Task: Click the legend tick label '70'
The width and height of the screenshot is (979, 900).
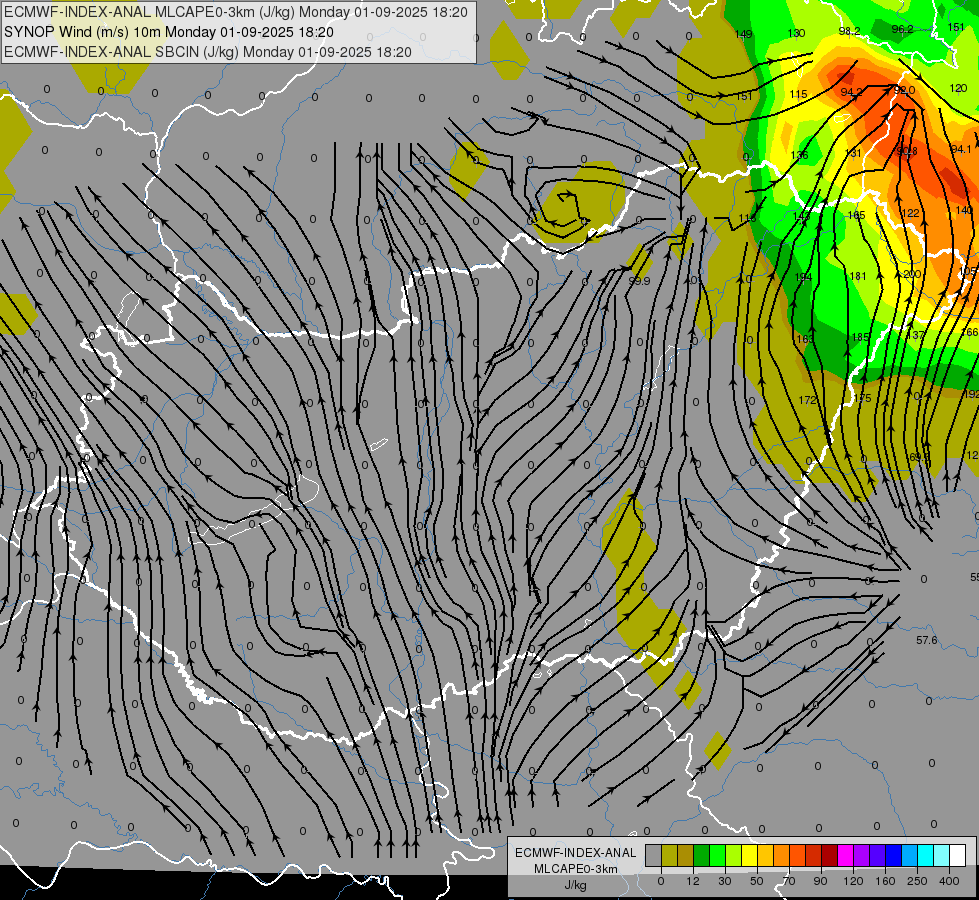Action: click(x=789, y=881)
